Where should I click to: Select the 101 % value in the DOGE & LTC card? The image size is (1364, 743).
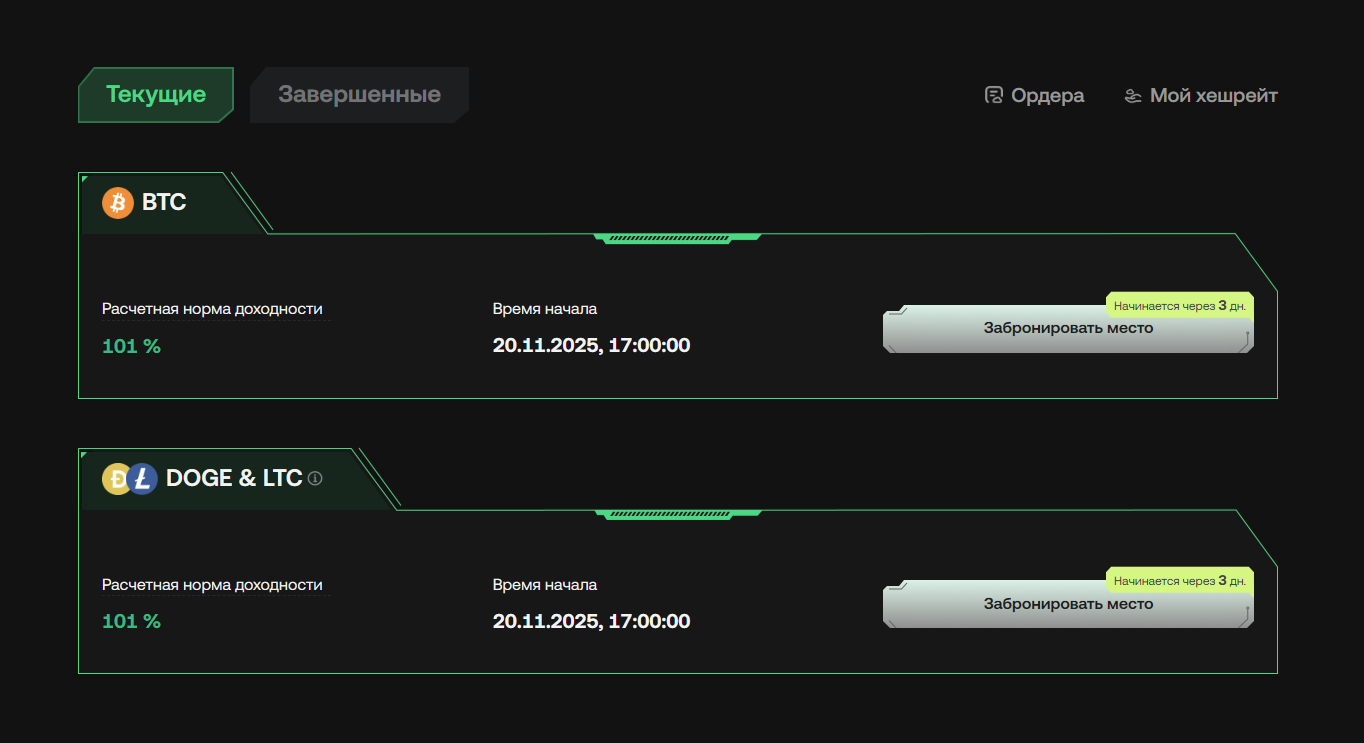coord(131,621)
